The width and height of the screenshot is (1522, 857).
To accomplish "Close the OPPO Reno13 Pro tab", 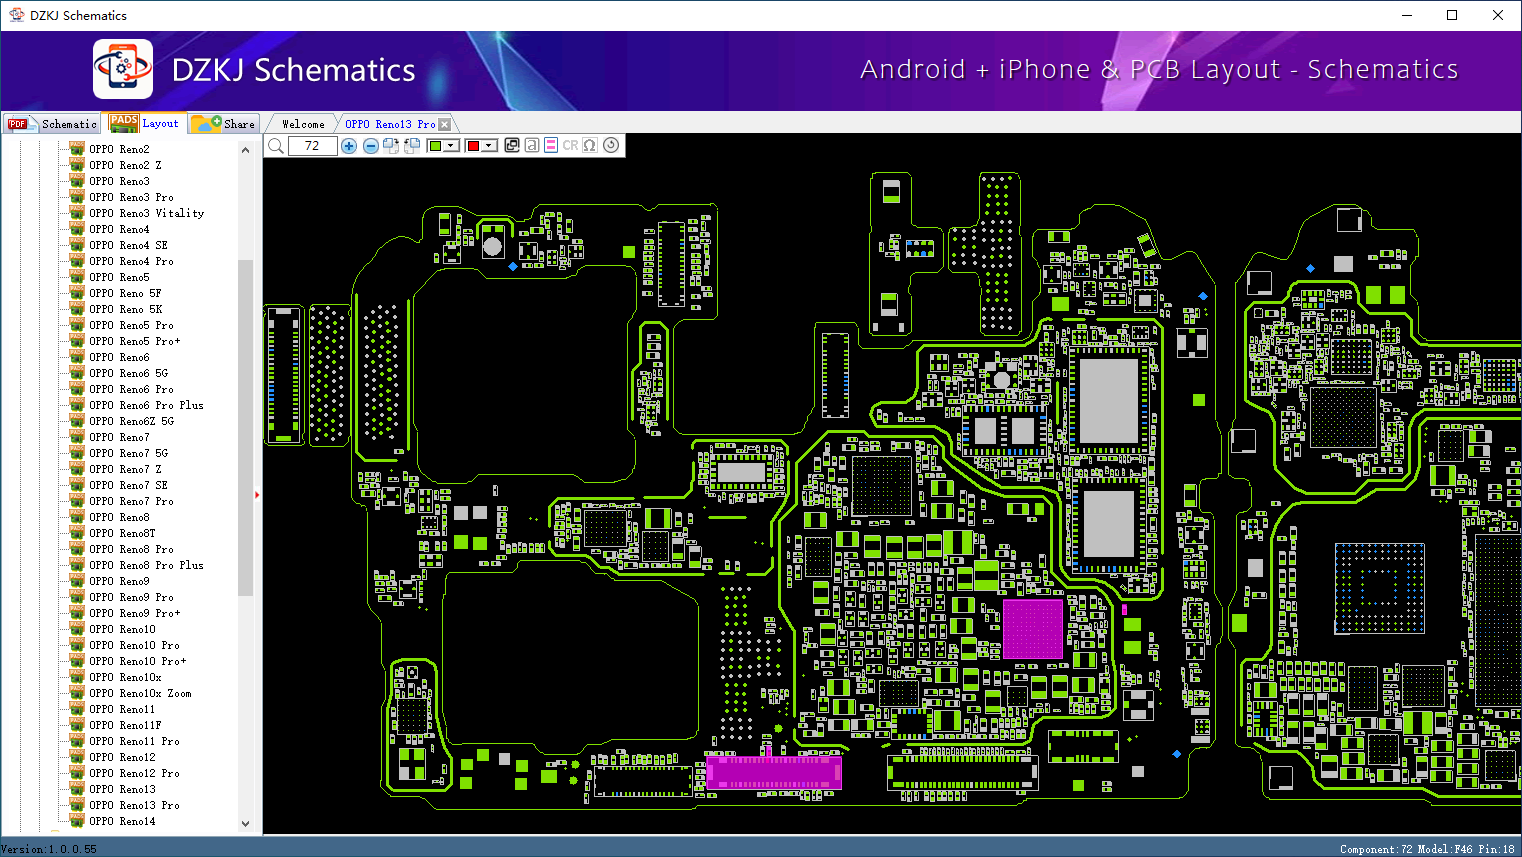I will click(x=445, y=124).
